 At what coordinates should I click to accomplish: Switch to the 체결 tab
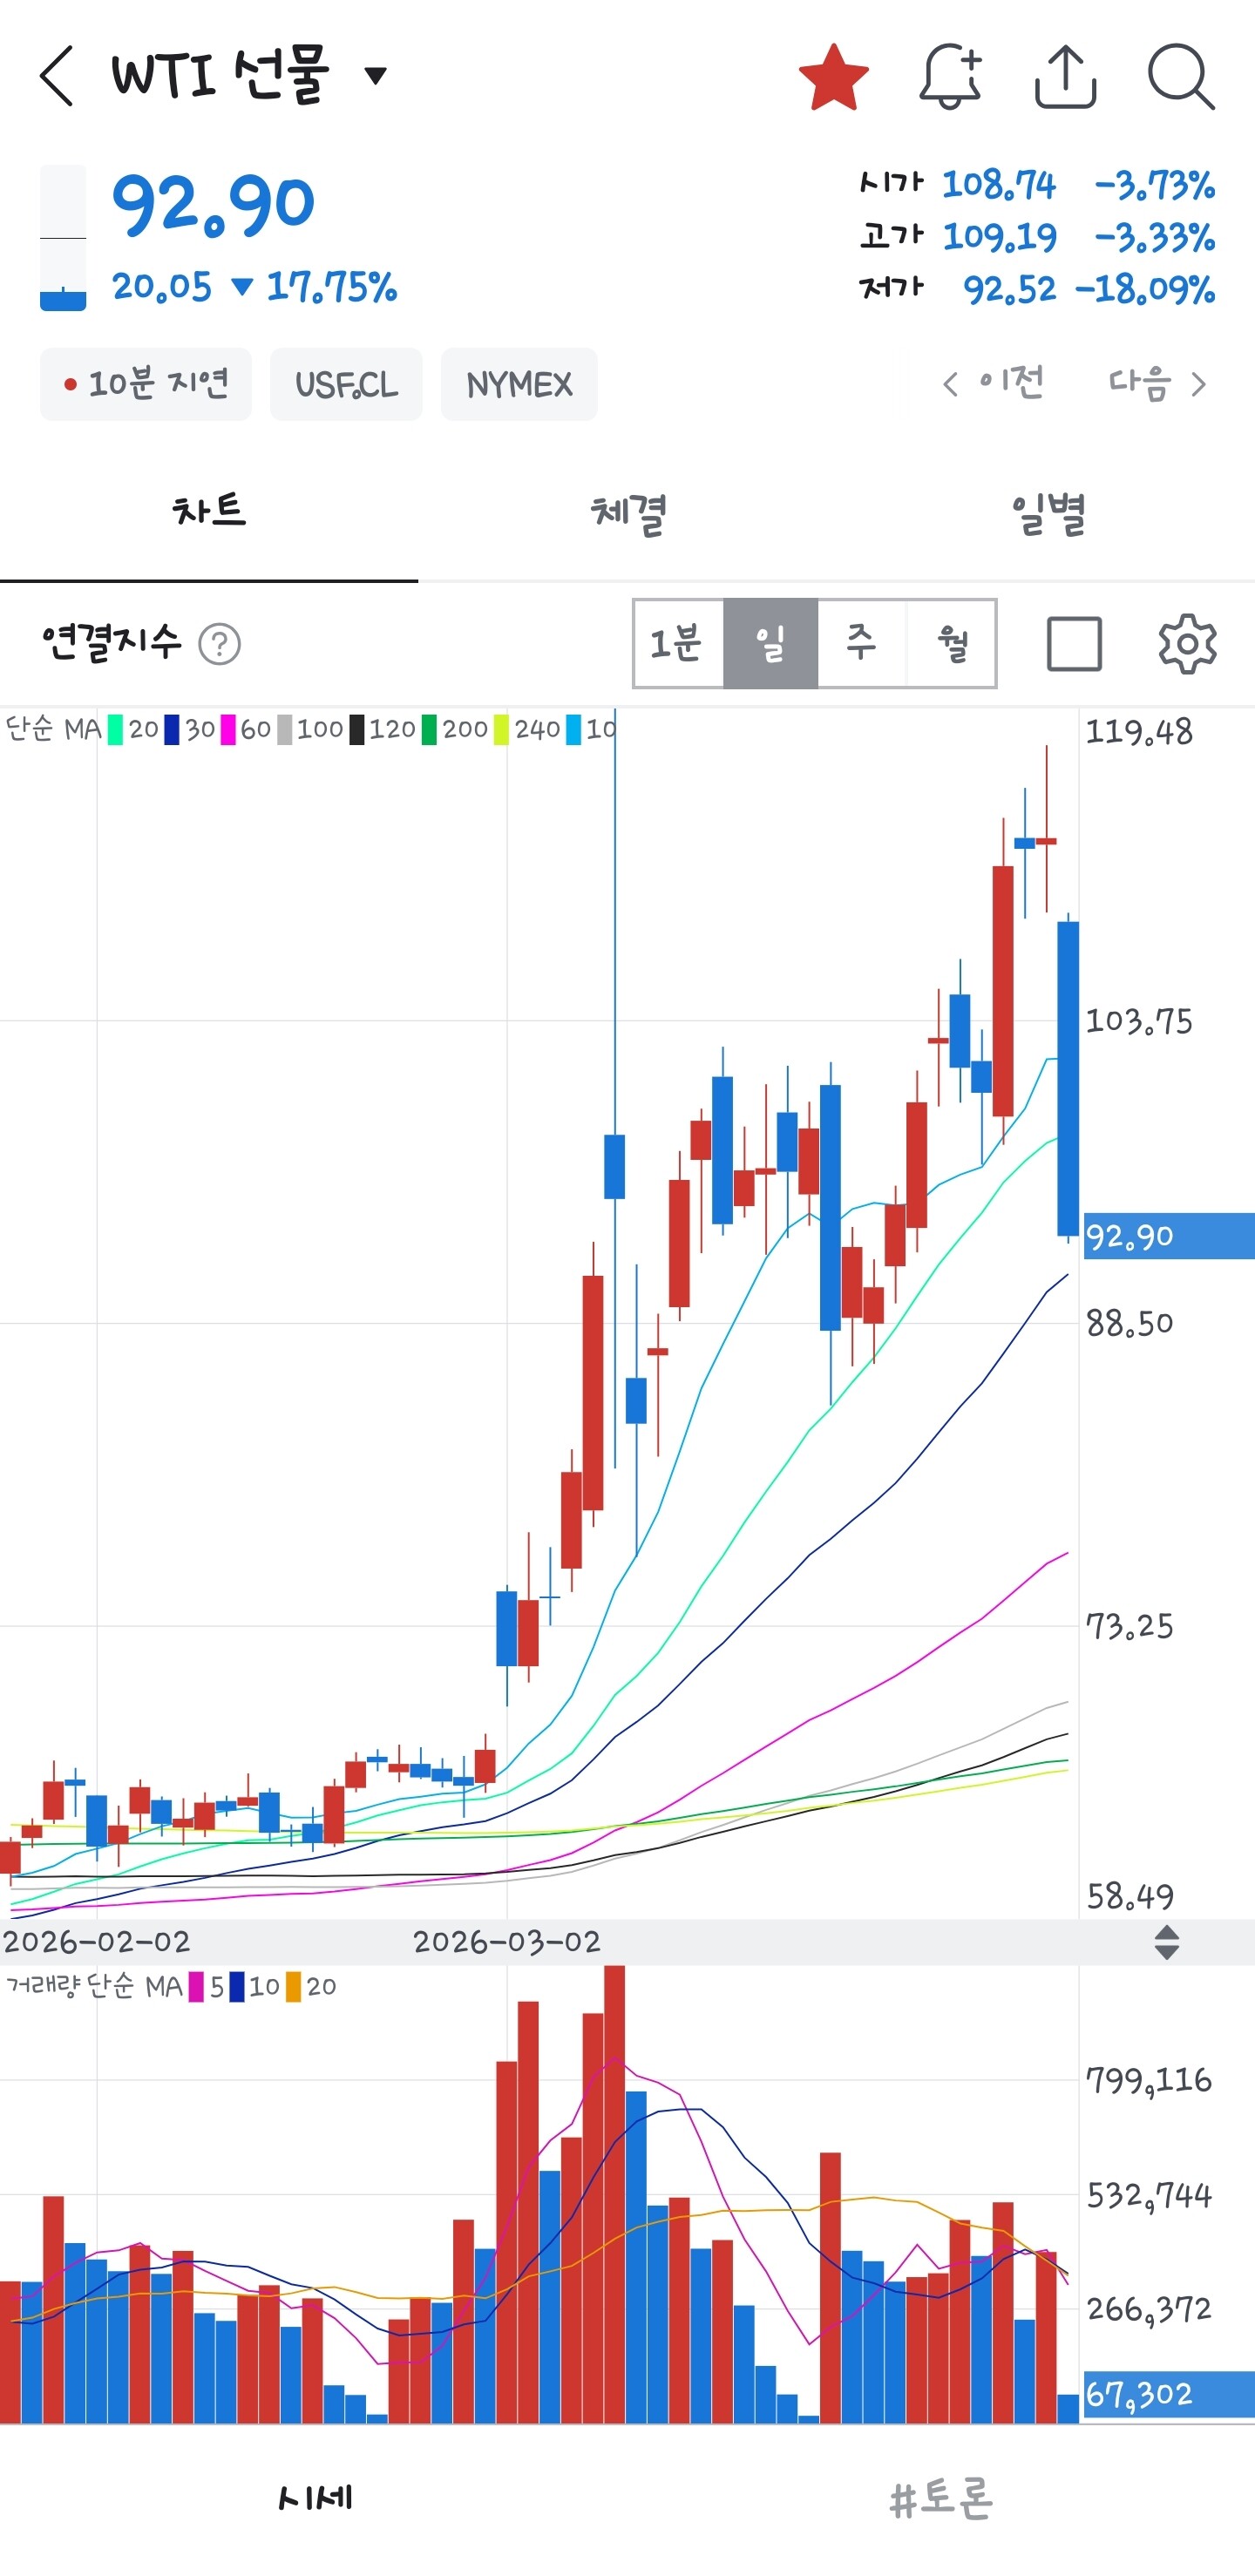pyautogui.click(x=628, y=514)
